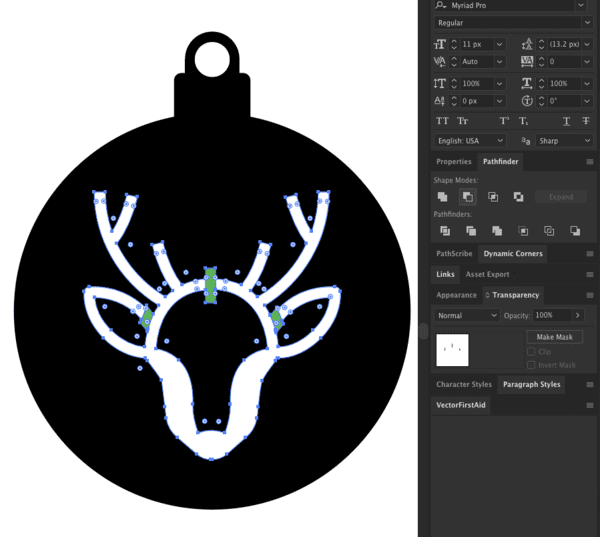Image resolution: width=600 pixels, height=537 pixels.
Task: Click the tracking value field showing 0
Action: 564,62
